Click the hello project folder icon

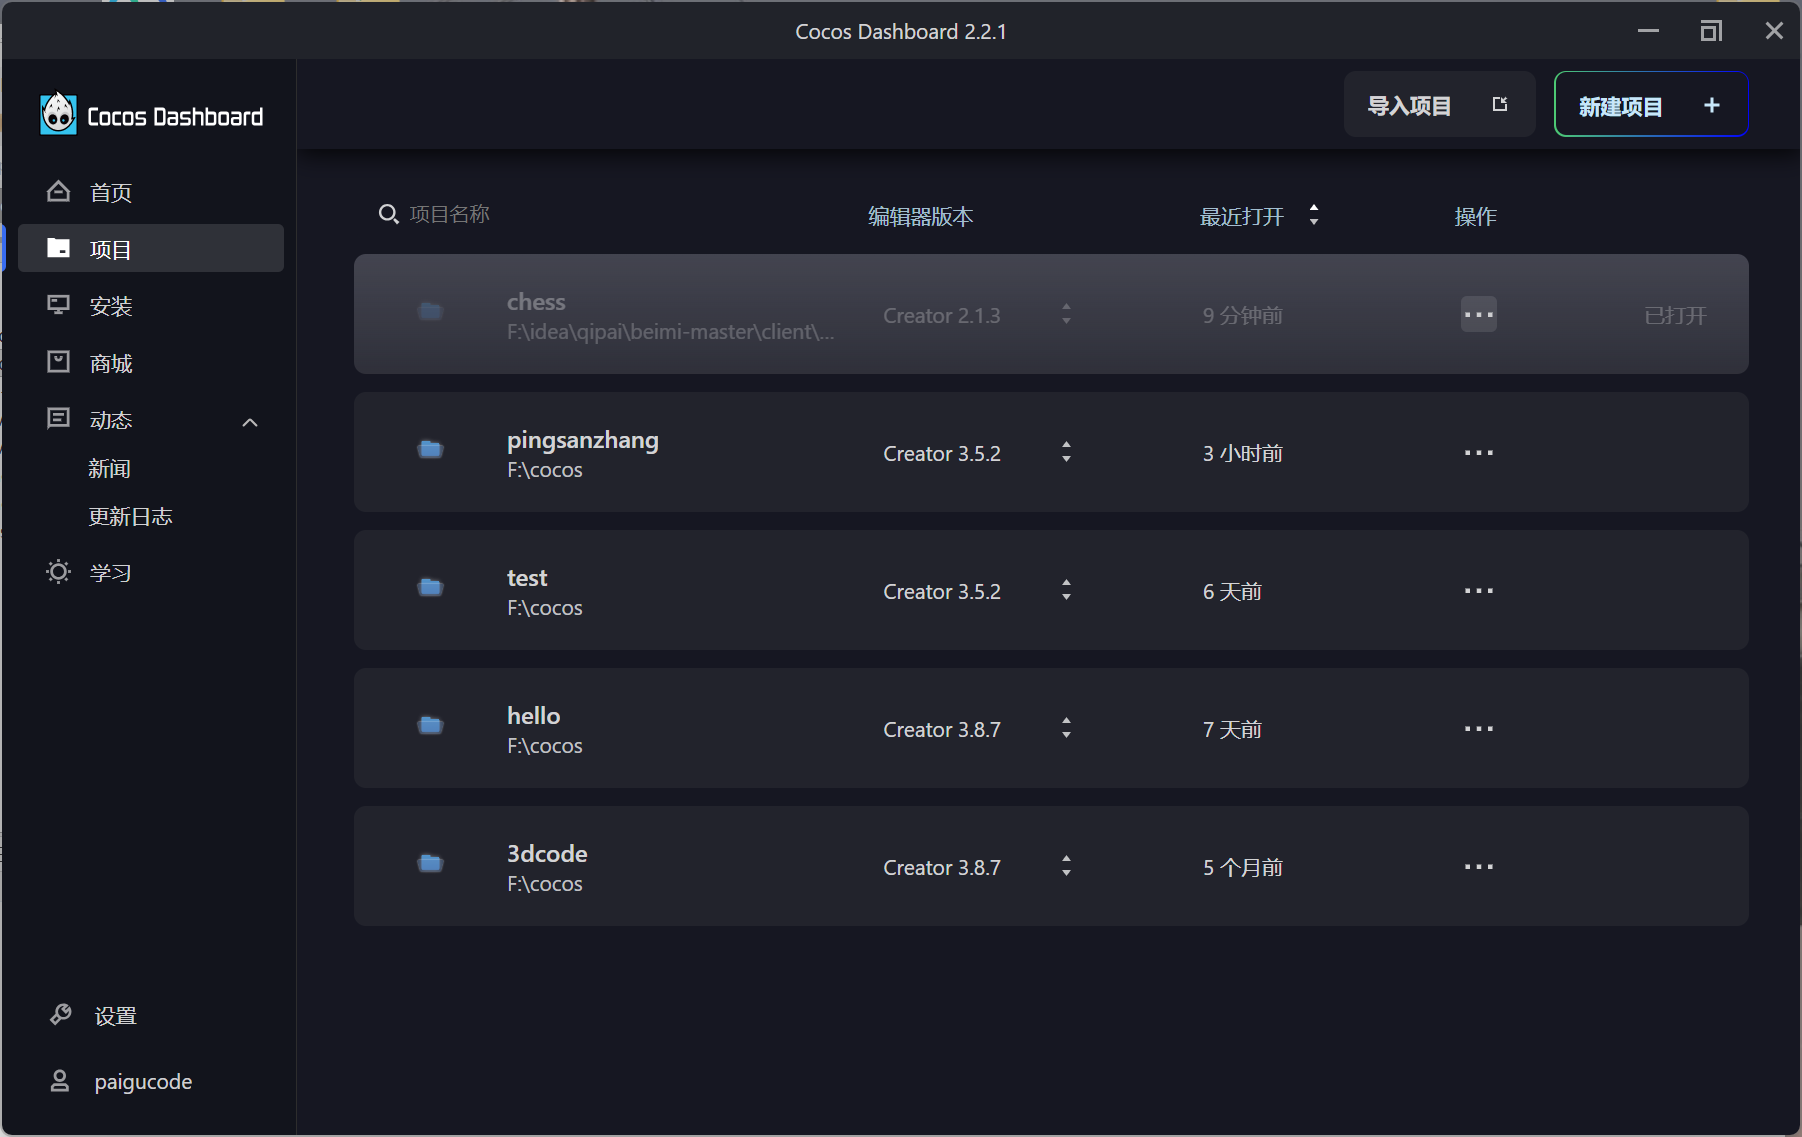pyautogui.click(x=431, y=725)
